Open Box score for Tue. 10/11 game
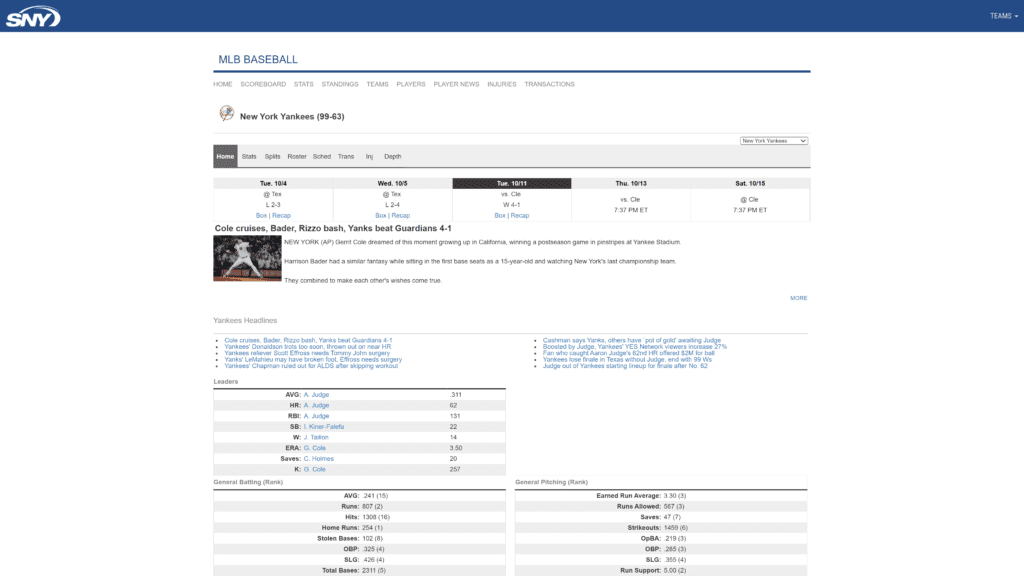This screenshot has width=1024, height=576. (500, 216)
